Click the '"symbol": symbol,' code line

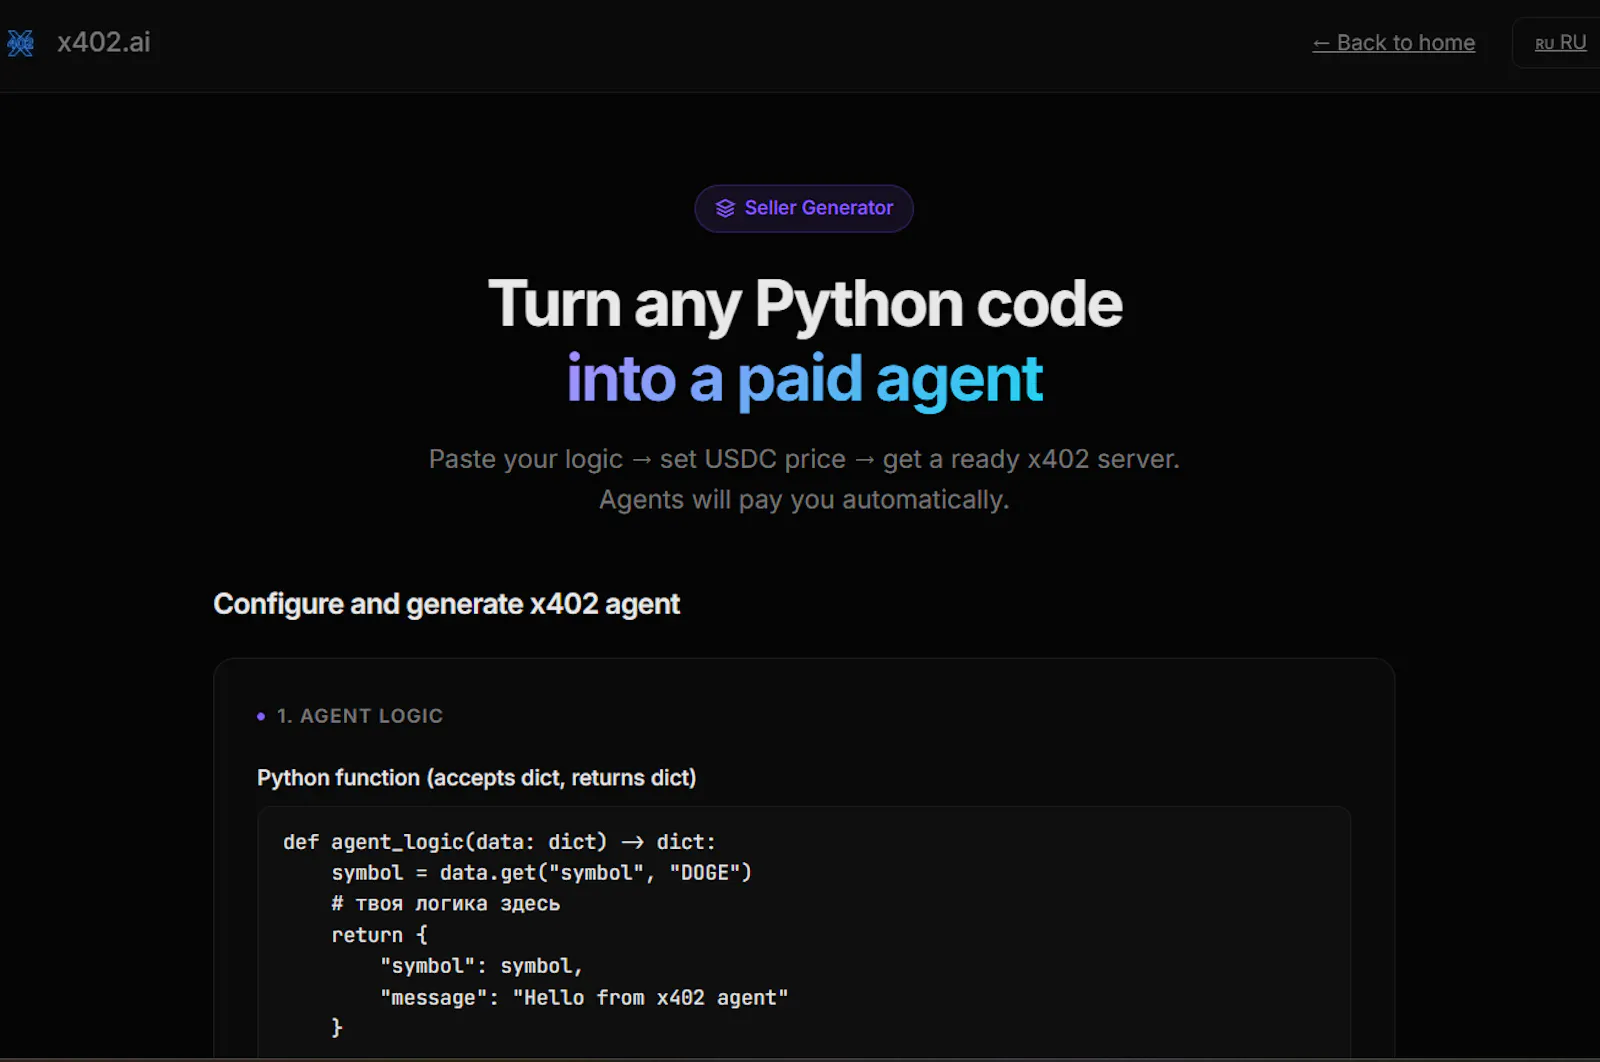(x=481, y=966)
